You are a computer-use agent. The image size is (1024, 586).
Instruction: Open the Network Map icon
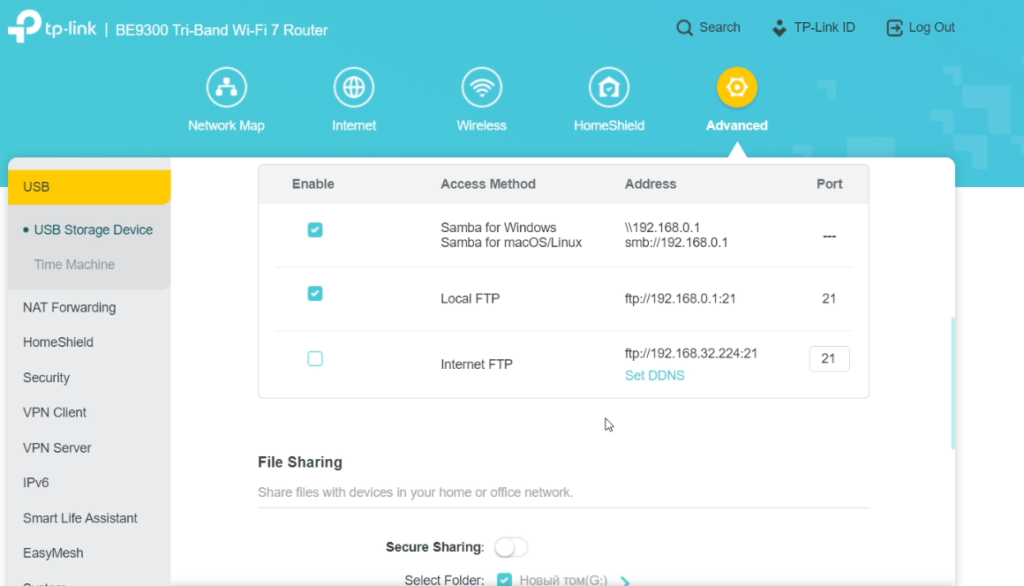point(227,87)
